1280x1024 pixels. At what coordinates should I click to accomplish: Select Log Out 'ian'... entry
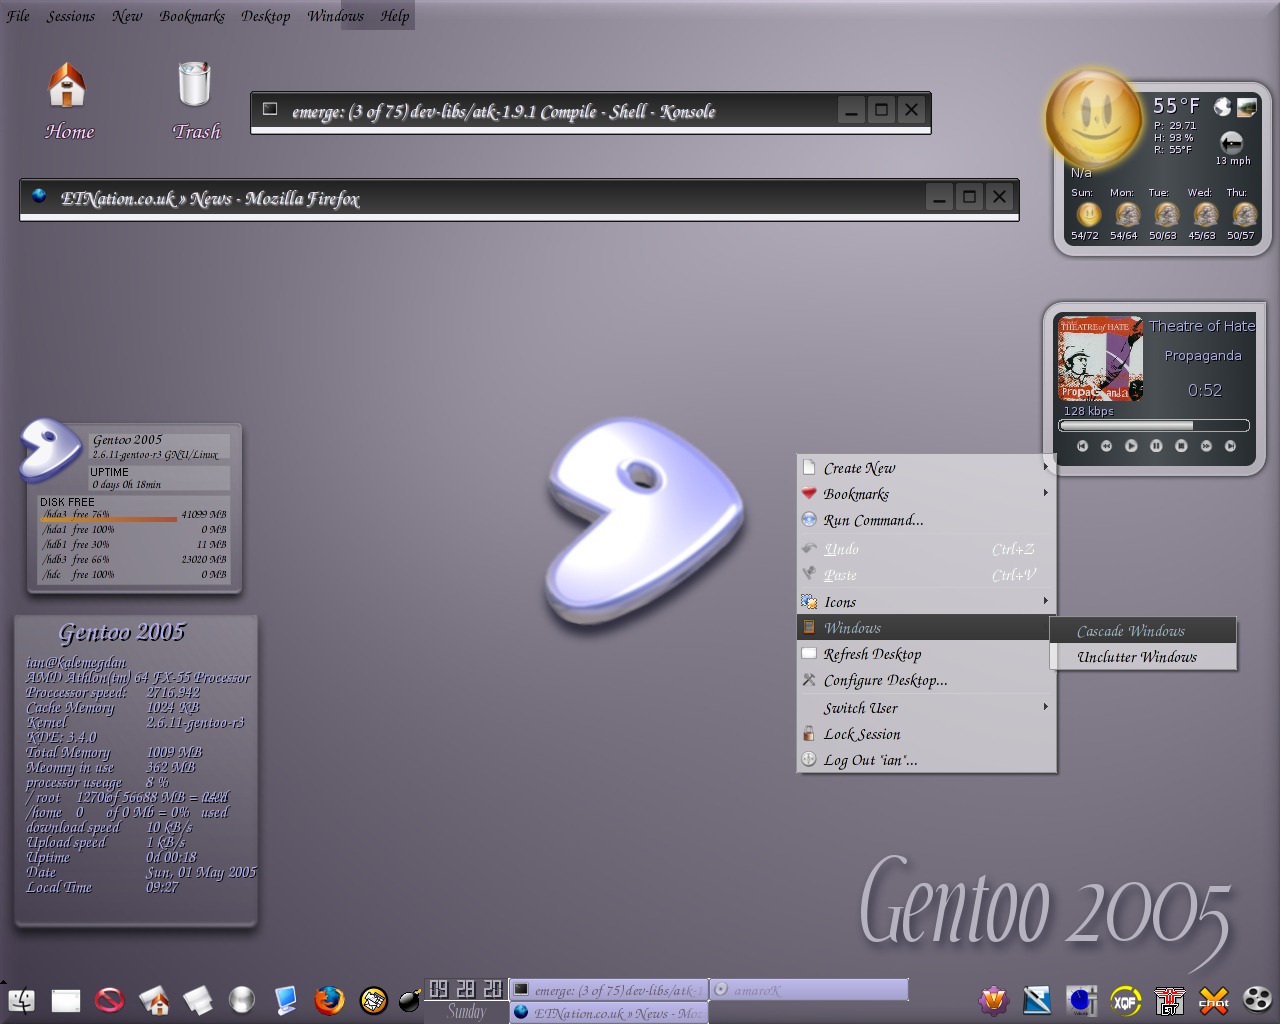click(x=926, y=759)
